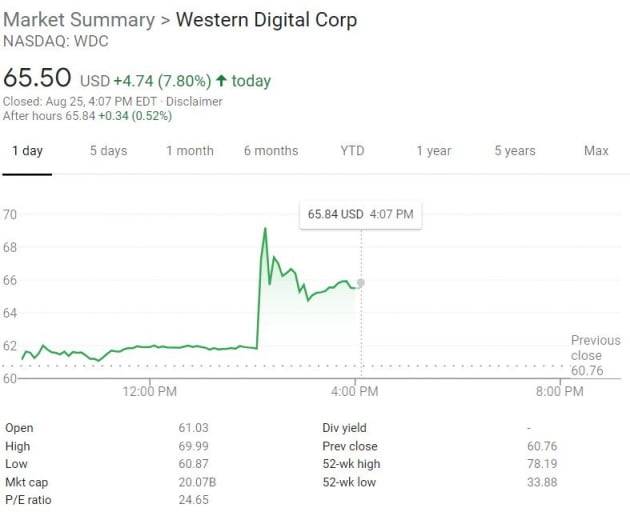Open the Disclaimer link
The height and width of the screenshot is (512, 630).
click(194, 101)
